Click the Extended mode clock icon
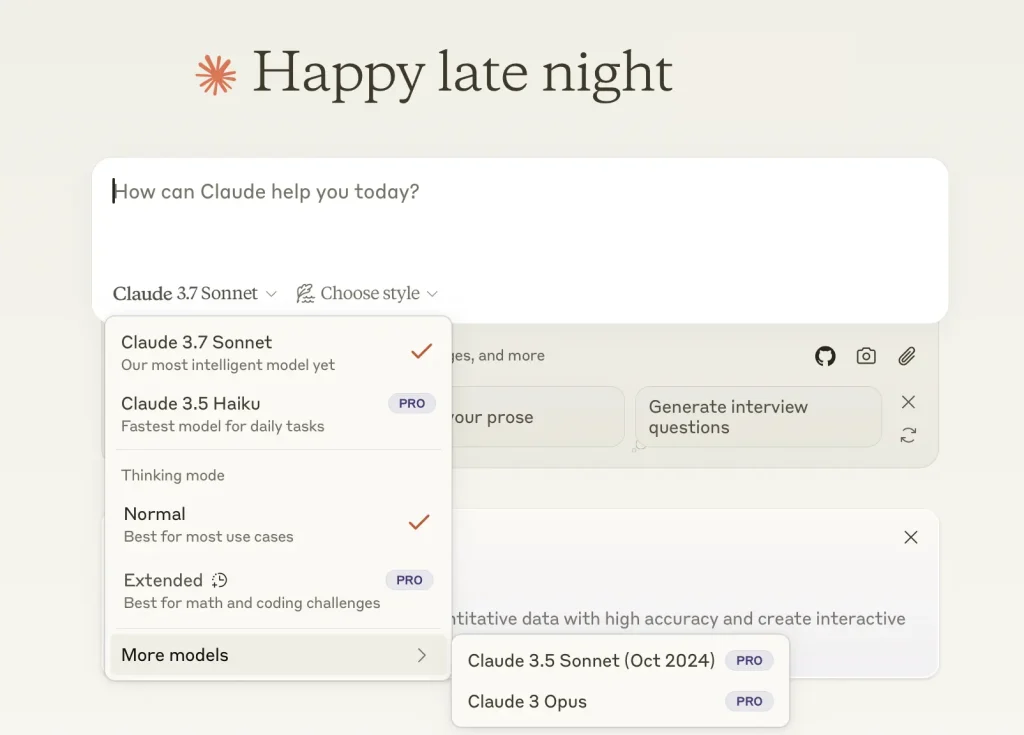Viewport: 1024px width, 735px height. click(x=219, y=580)
